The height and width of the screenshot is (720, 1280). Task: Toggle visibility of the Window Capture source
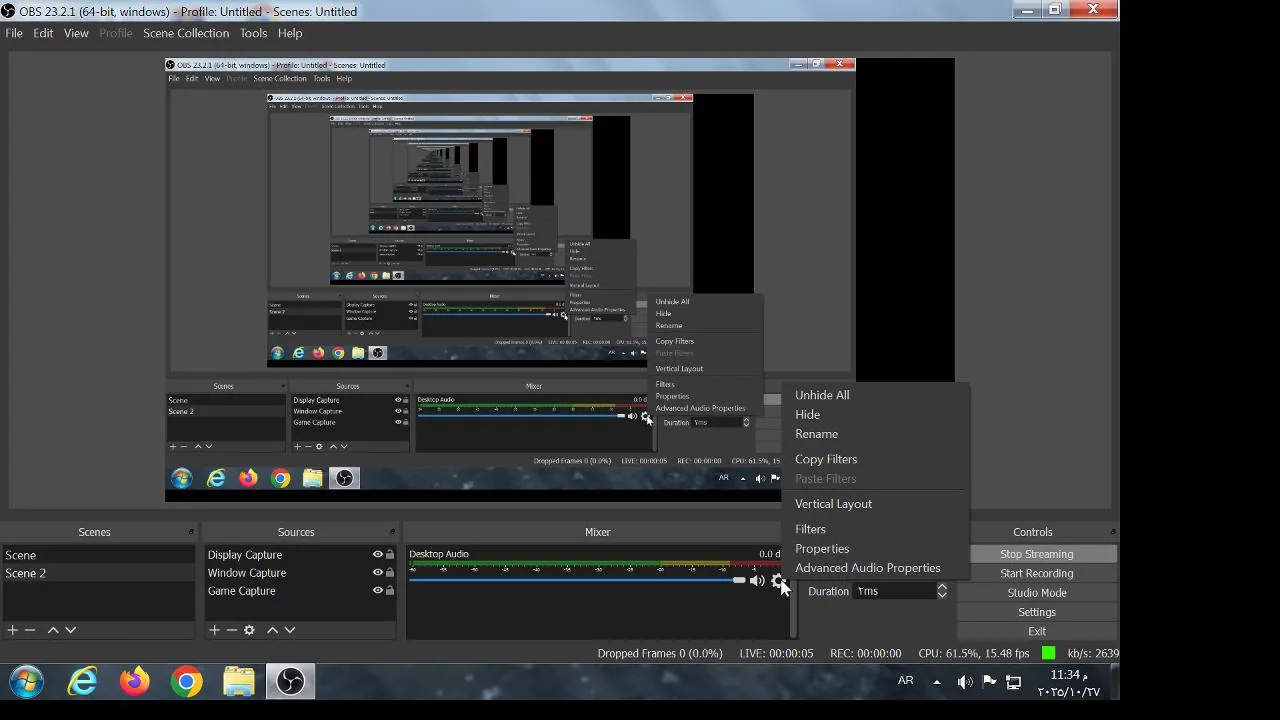pos(378,573)
